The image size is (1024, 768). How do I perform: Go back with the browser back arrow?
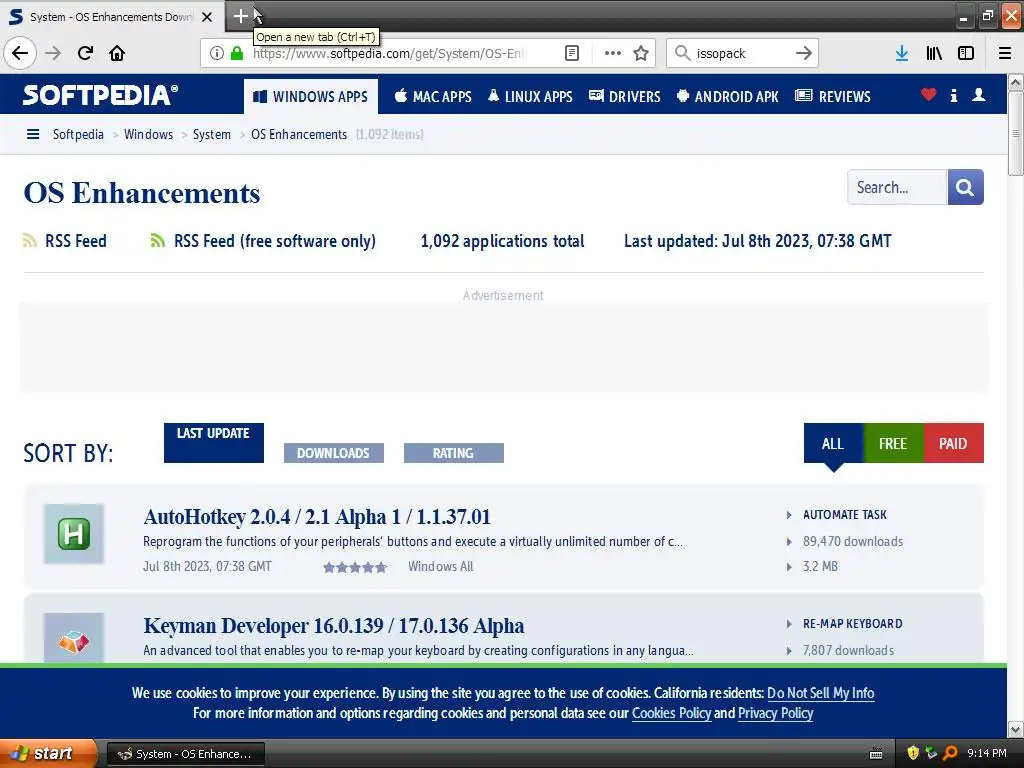(x=20, y=53)
